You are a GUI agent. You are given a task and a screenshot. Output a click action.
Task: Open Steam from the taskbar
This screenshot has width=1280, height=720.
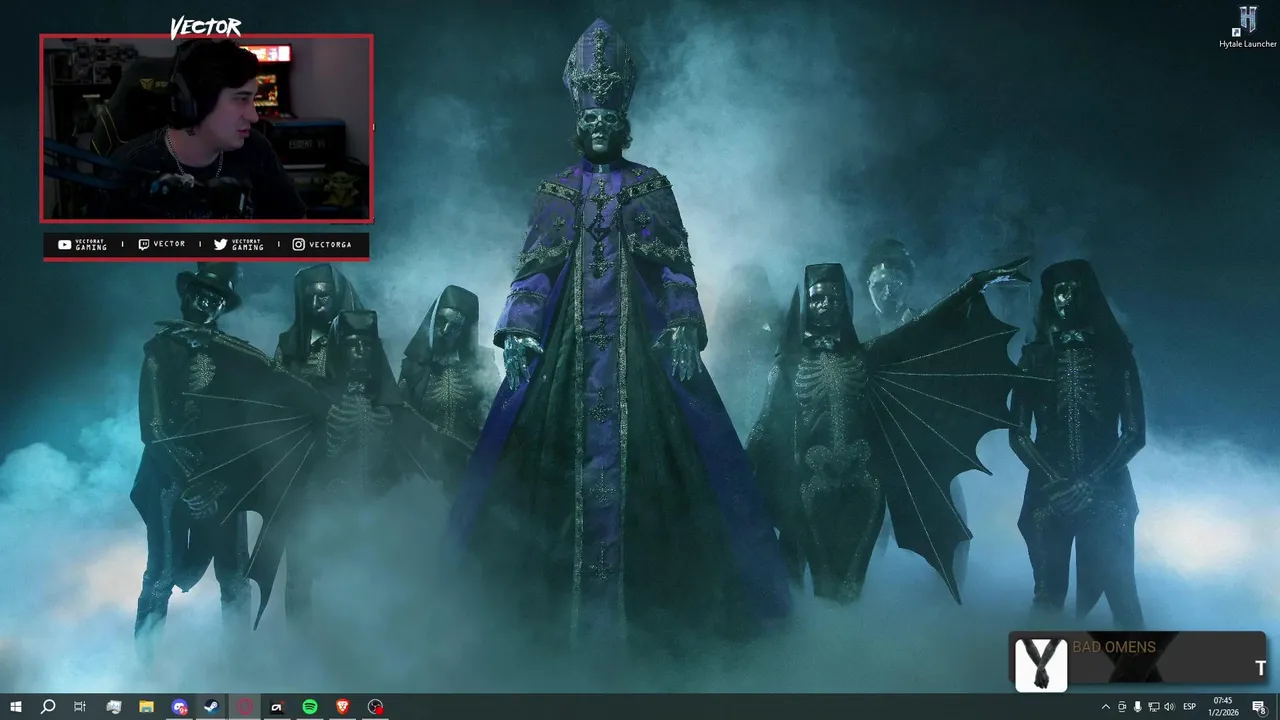212,707
